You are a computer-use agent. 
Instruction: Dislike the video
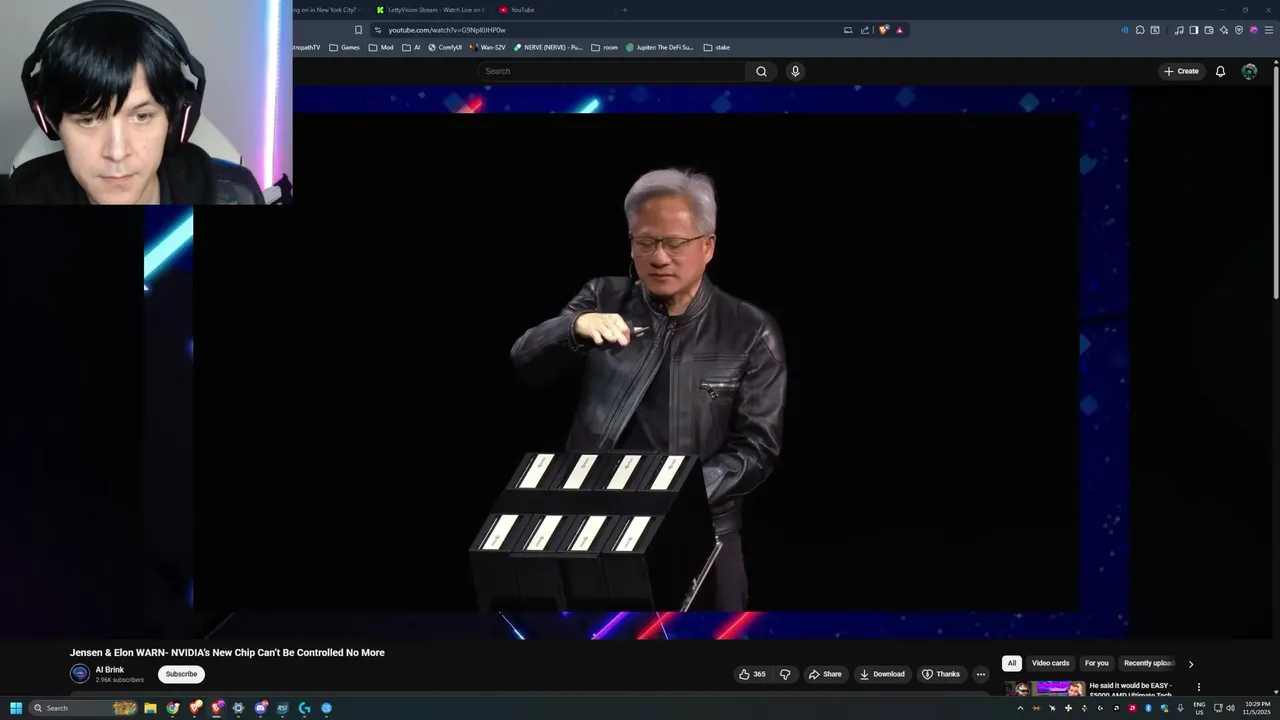pyautogui.click(x=785, y=674)
